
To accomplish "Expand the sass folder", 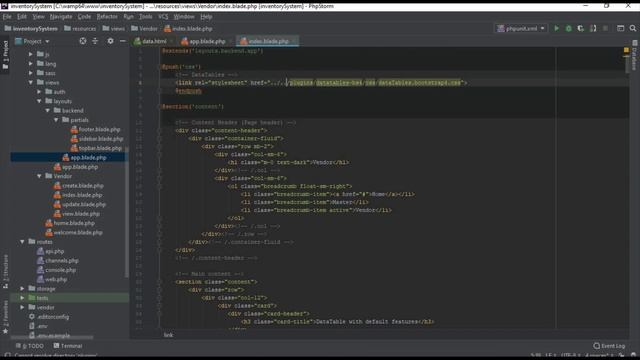I will click(31, 73).
